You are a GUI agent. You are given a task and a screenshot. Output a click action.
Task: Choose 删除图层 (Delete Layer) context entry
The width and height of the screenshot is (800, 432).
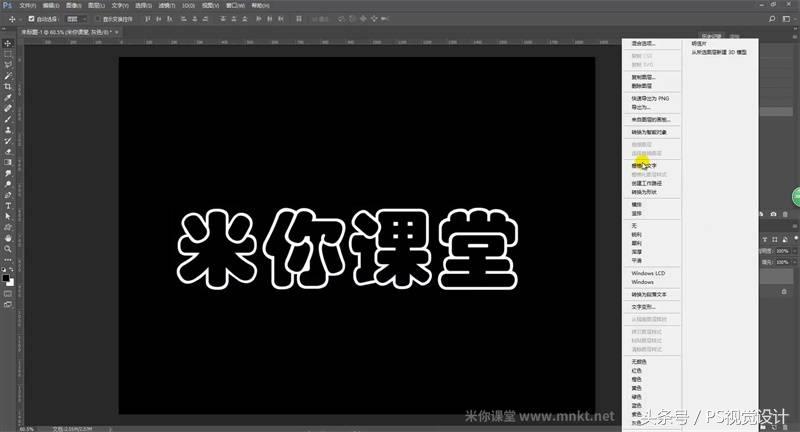click(x=641, y=86)
